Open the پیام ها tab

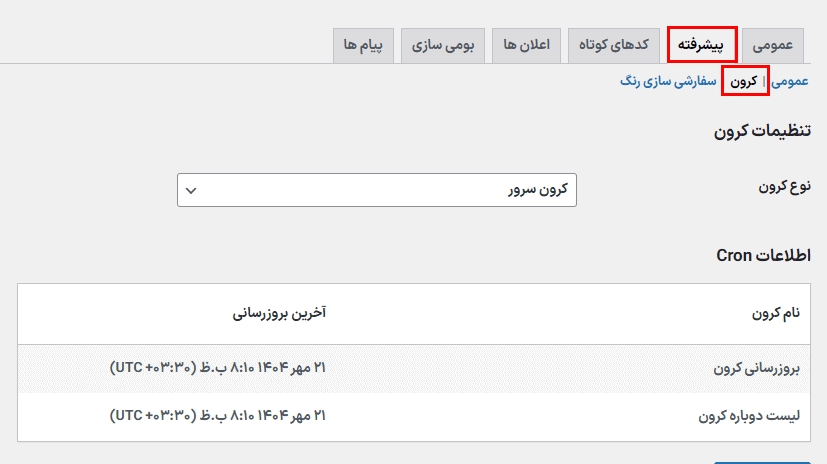364,45
